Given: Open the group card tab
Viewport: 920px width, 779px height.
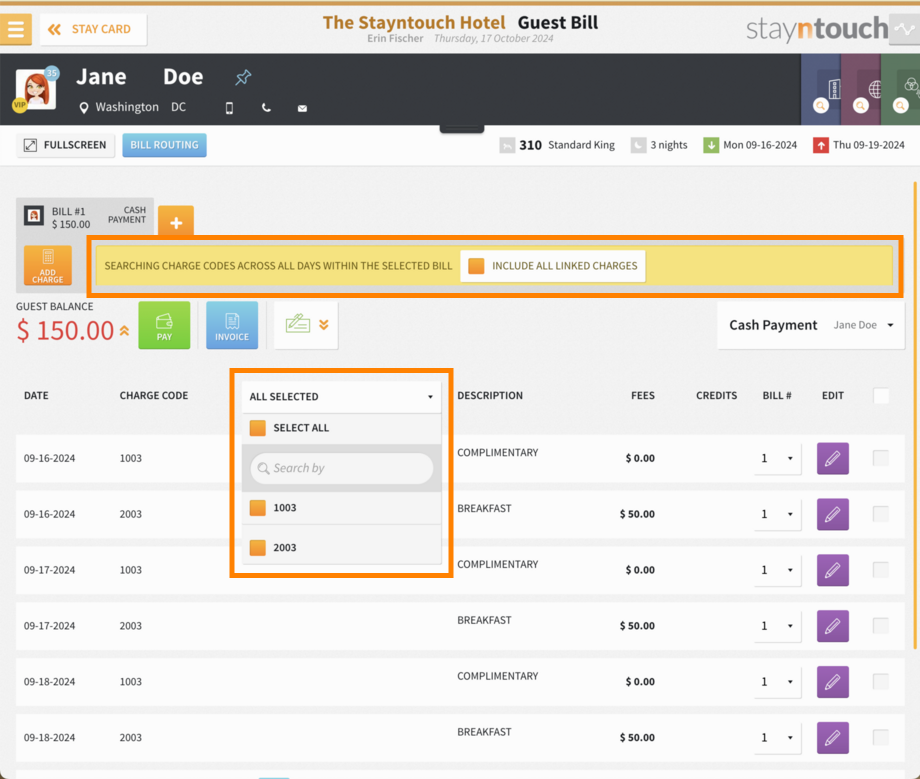Looking at the screenshot, I should 901,89.
